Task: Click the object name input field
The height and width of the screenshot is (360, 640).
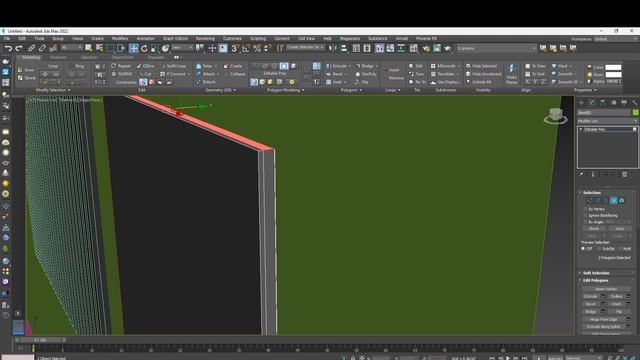Action: tap(604, 112)
